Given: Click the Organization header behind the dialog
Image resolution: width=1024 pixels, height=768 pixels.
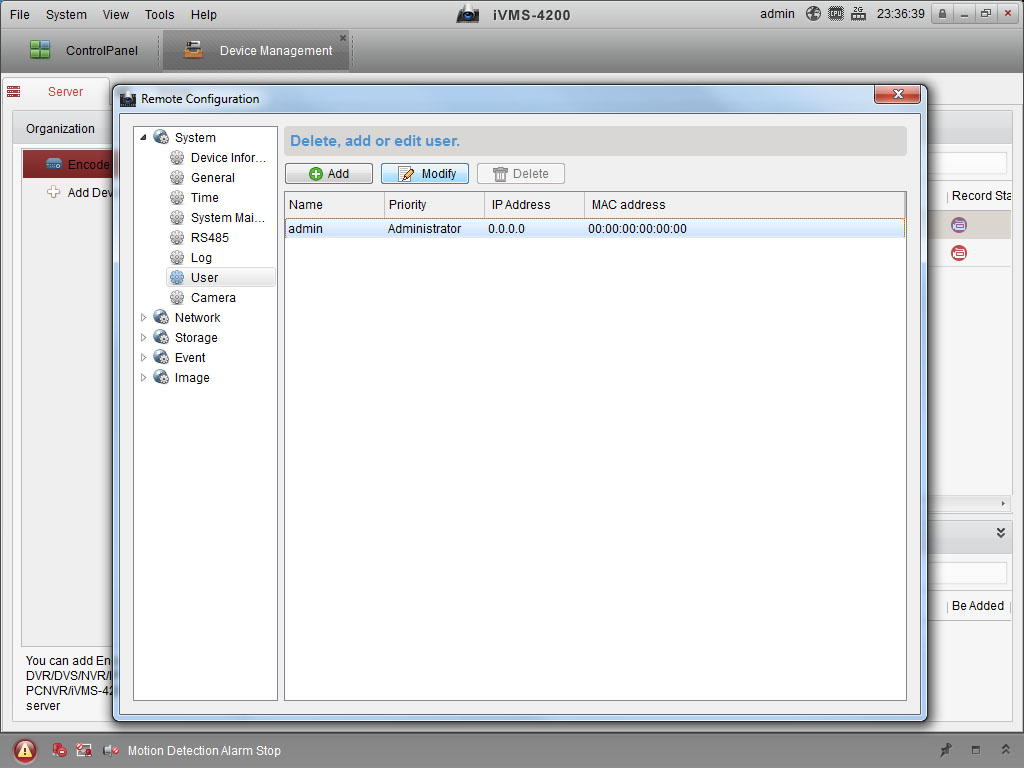Looking at the screenshot, I should pyautogui.click(x=60, y=129).
